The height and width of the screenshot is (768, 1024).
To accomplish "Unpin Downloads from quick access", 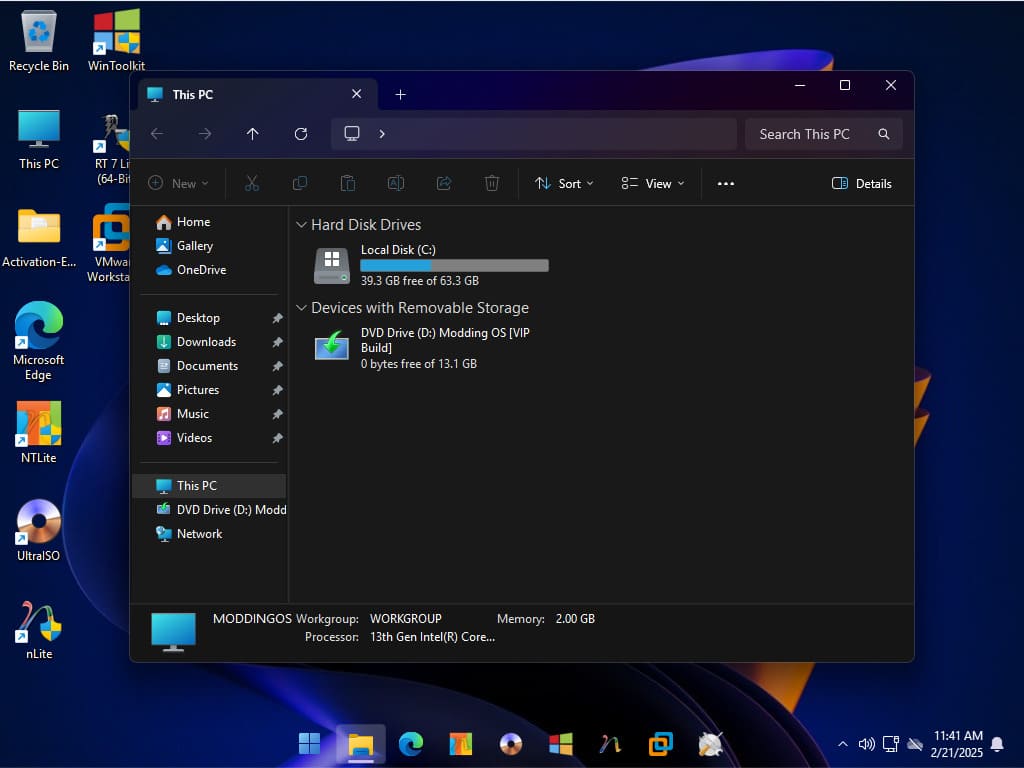I will 278,342.
